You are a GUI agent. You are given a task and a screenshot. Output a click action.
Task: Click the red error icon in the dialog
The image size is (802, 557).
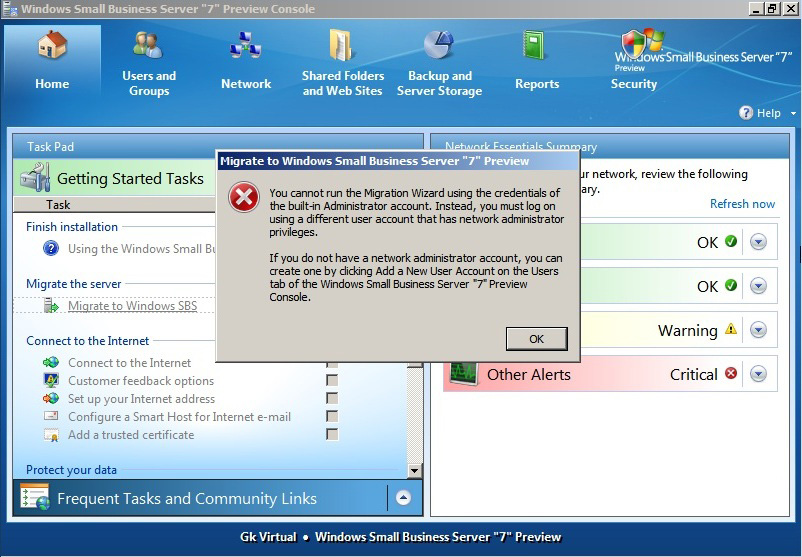point(244,198)
